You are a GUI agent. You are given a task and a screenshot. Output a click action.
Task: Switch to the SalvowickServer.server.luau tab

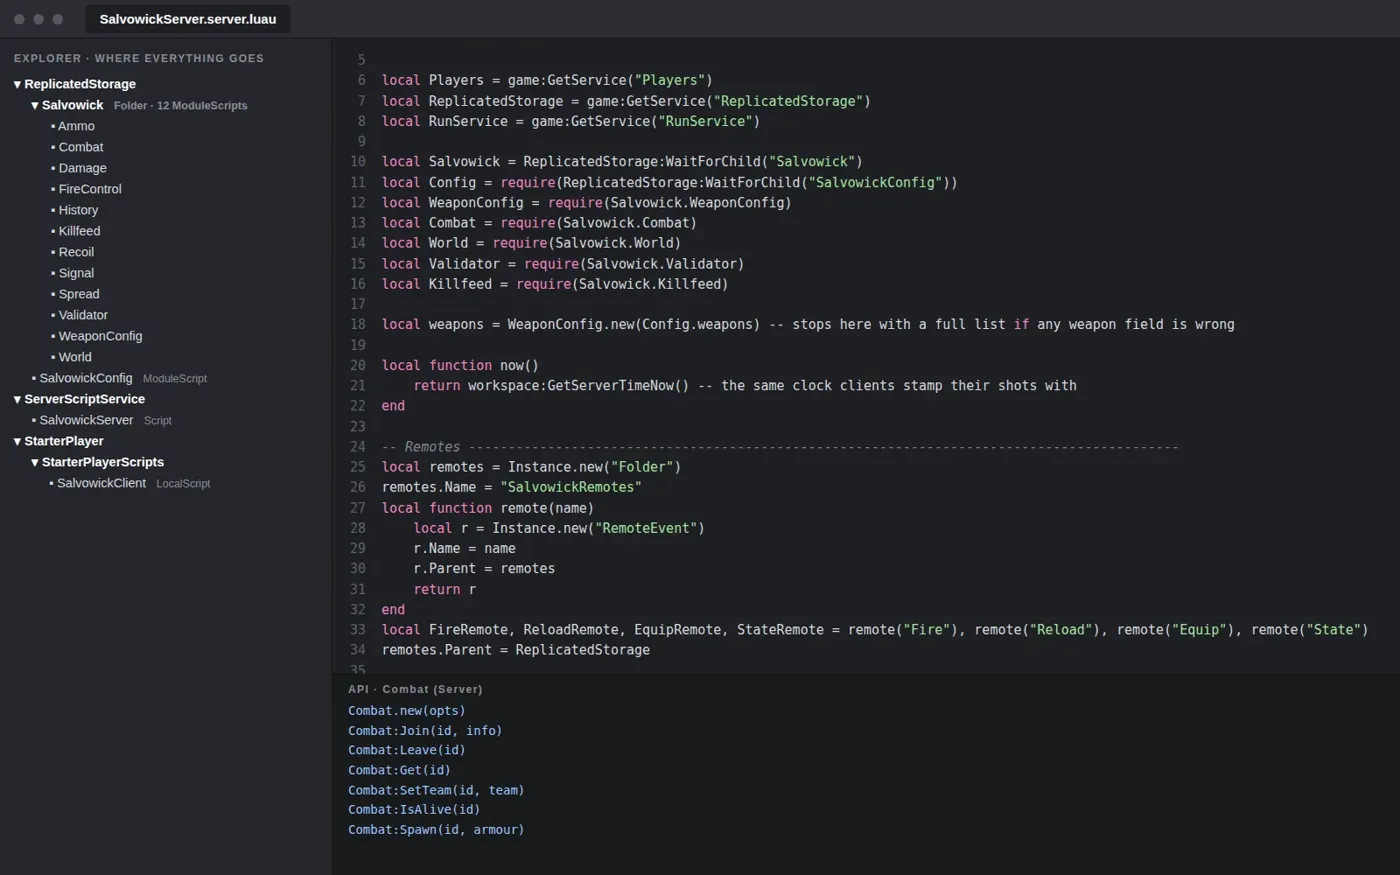(188, 19)
